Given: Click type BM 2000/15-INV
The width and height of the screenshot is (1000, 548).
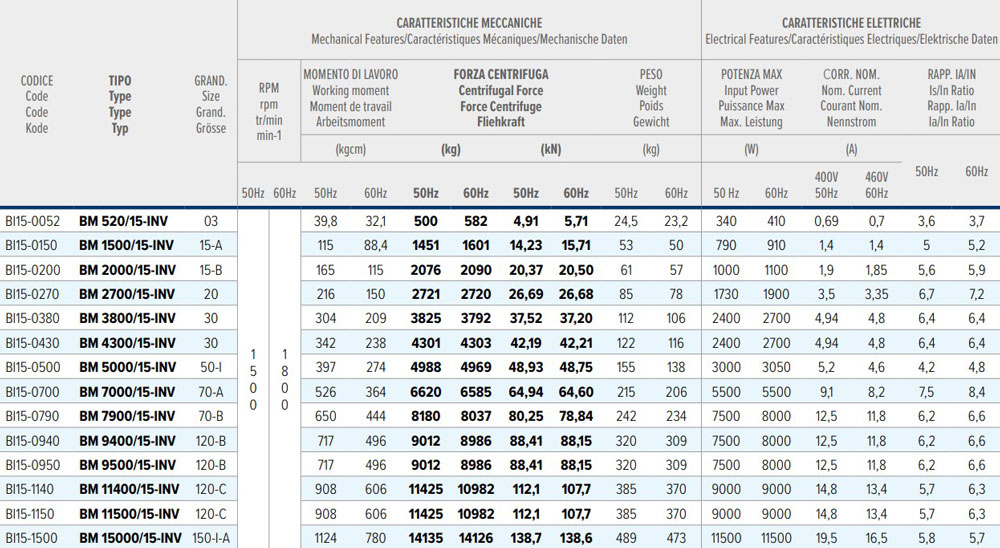Looking at the screenshot, I should point(127,270).
